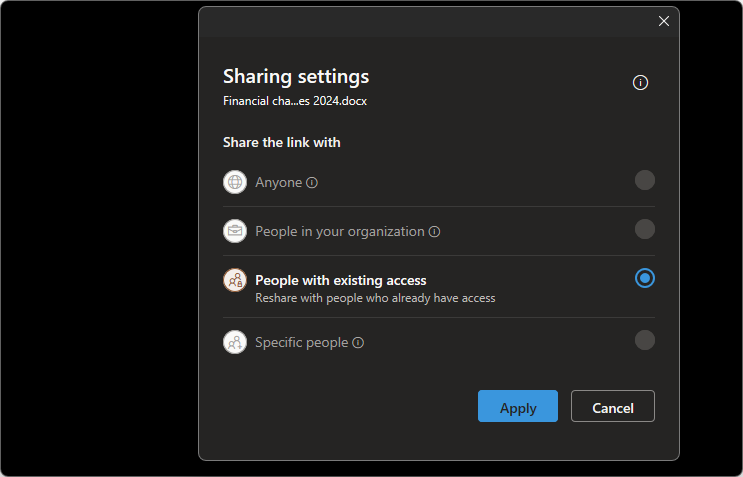
Task: Click the Anyone option label
Action: click(x=278, y=183)
